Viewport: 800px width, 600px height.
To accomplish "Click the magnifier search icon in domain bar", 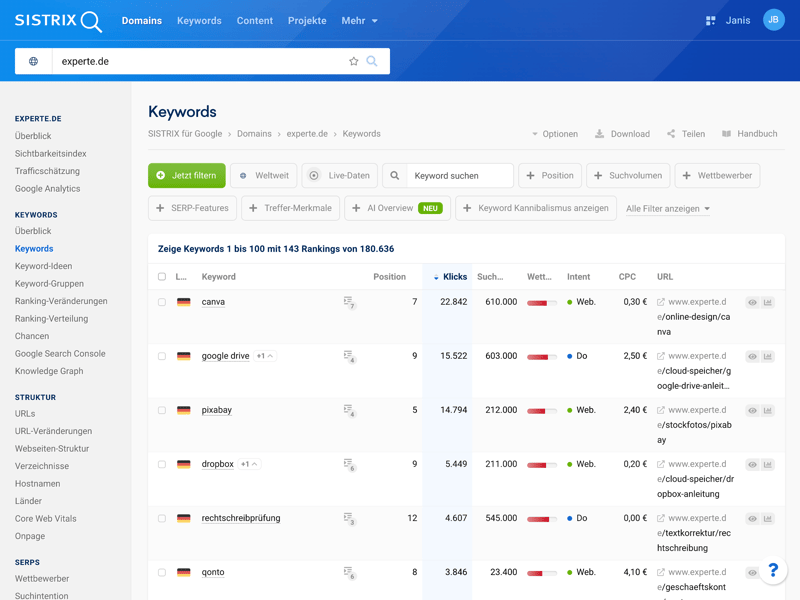I will 372,61.
